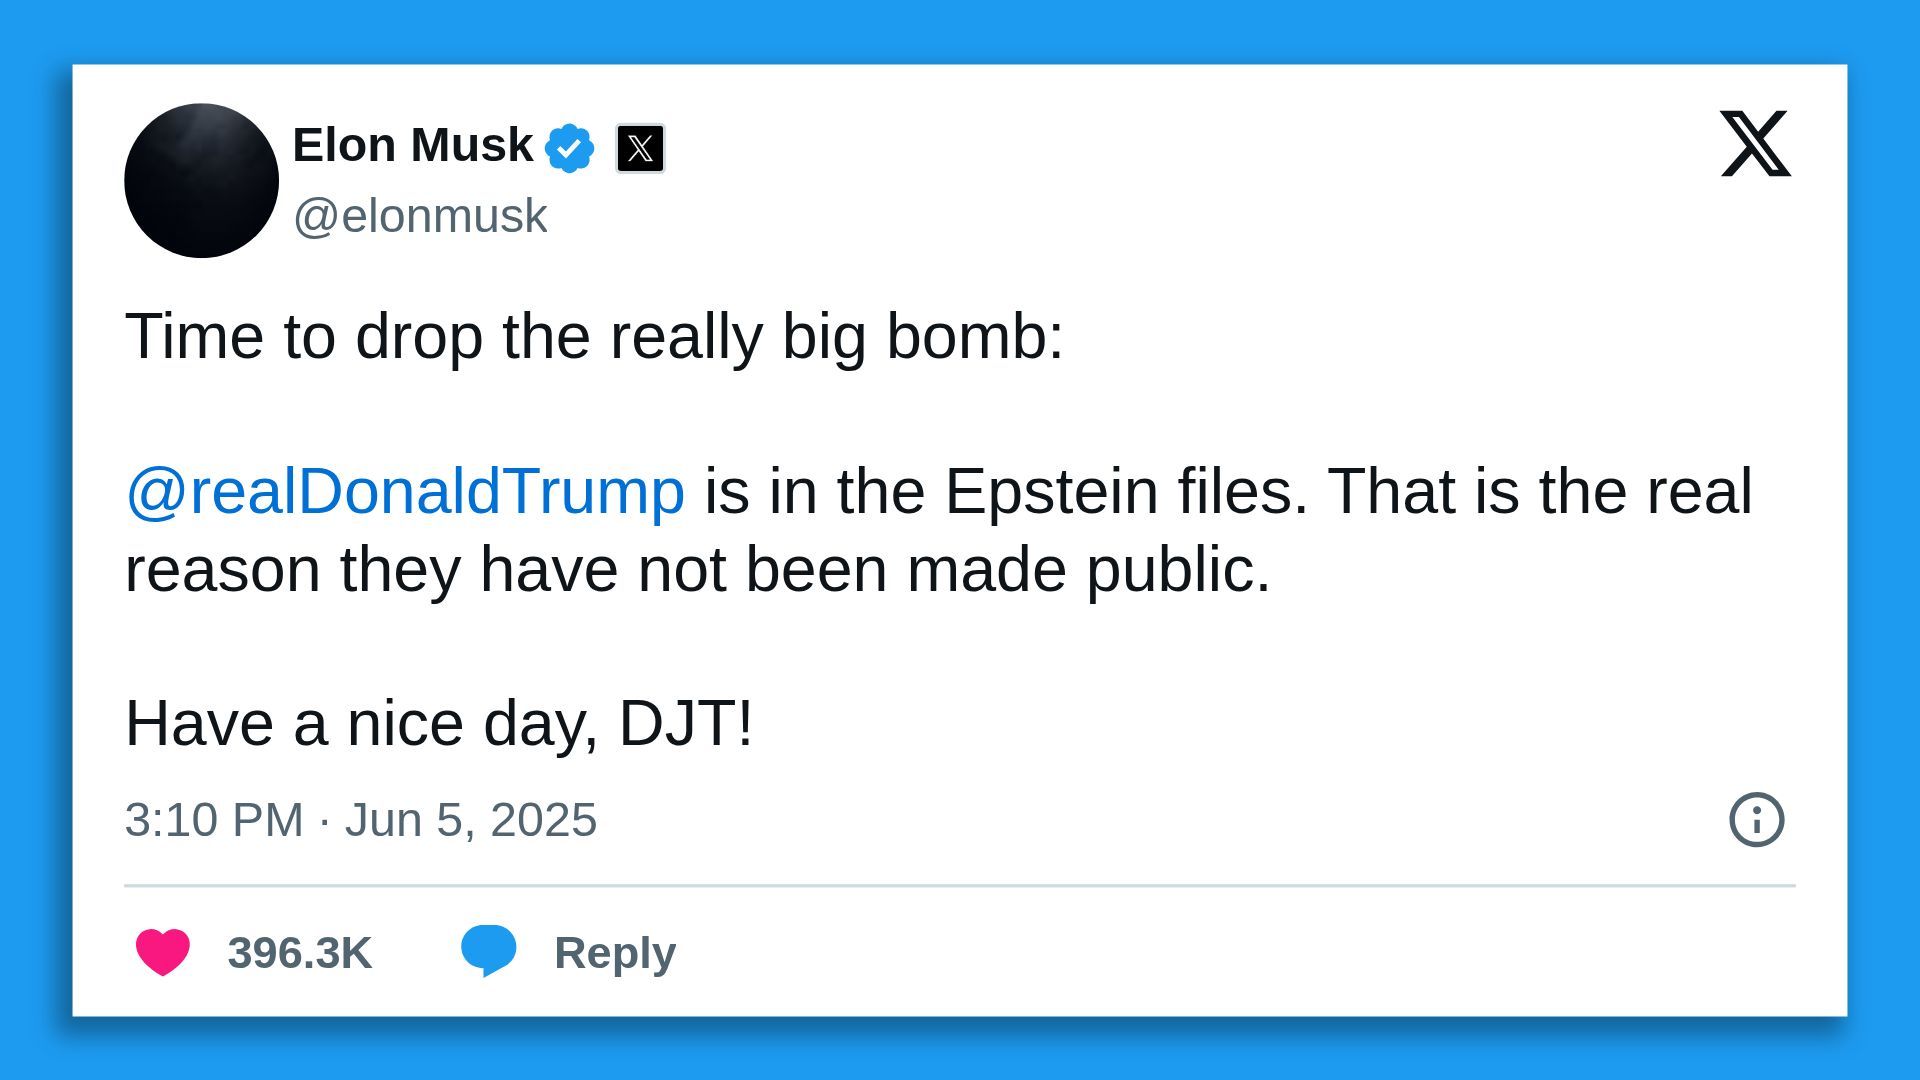The image size is (1920, 1080).
Task: Click the black X affiliate badge
Action: [x=640, y=148]
